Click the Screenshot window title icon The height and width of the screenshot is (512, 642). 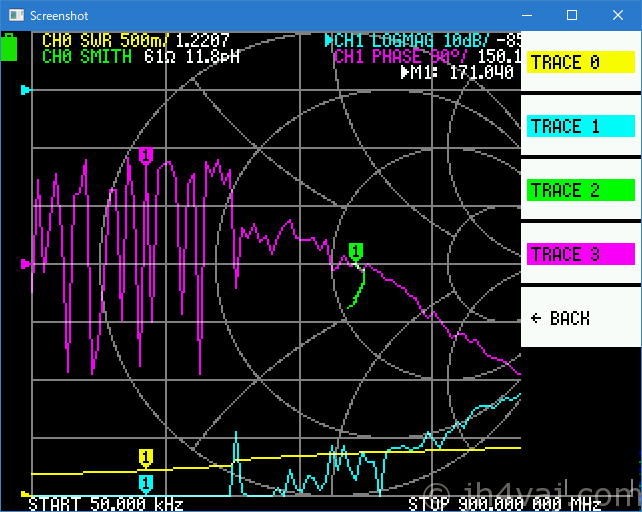click(16, 16)
